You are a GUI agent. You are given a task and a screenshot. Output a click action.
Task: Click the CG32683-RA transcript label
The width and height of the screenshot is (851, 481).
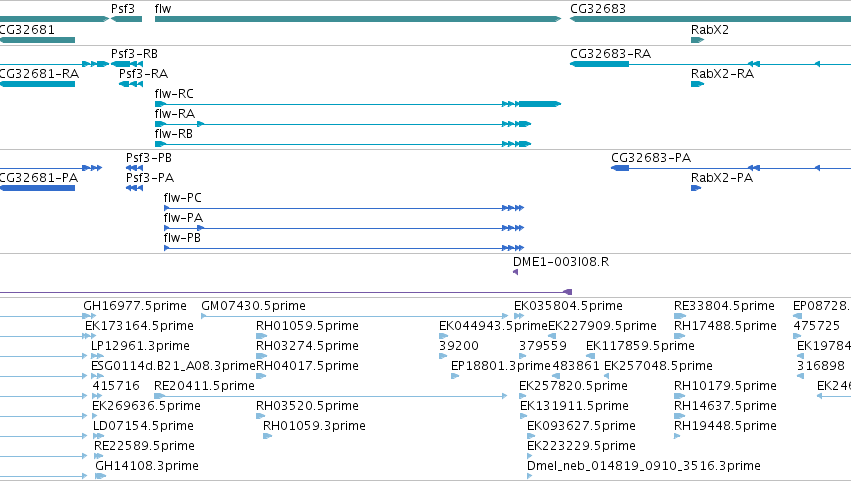point(610,54)
